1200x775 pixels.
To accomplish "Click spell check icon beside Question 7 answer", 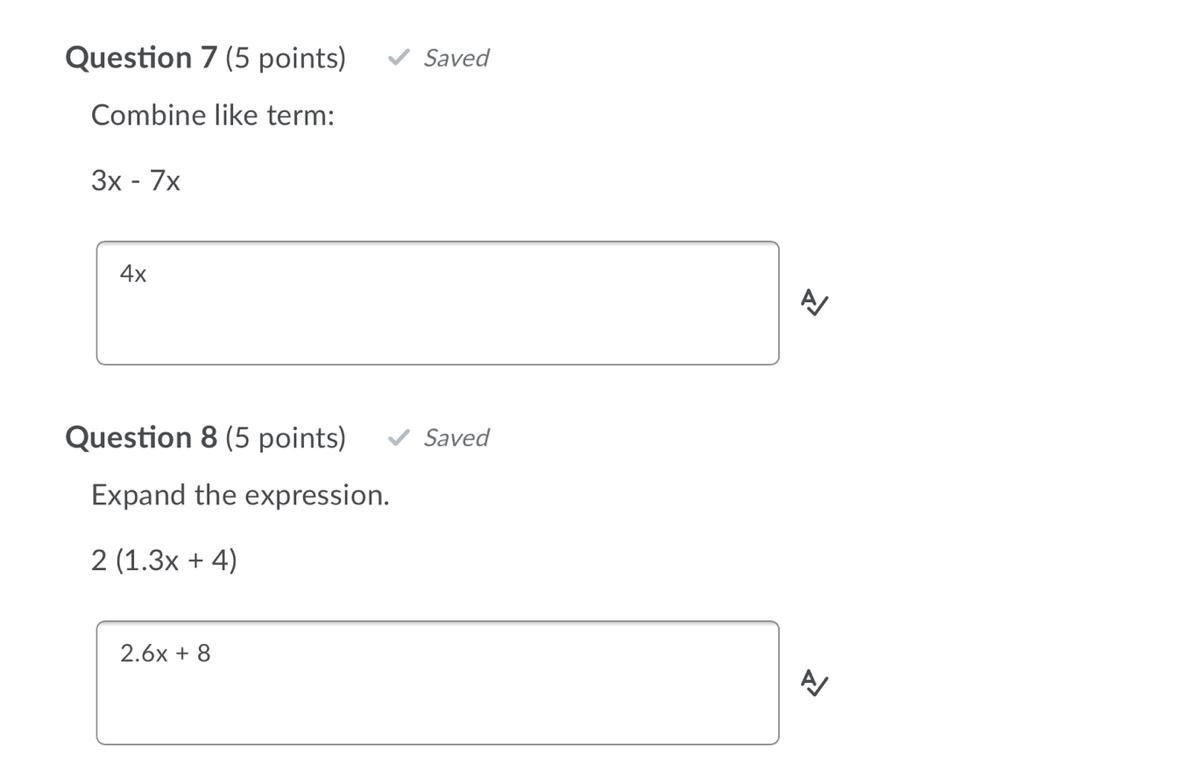I will (814, 301).
